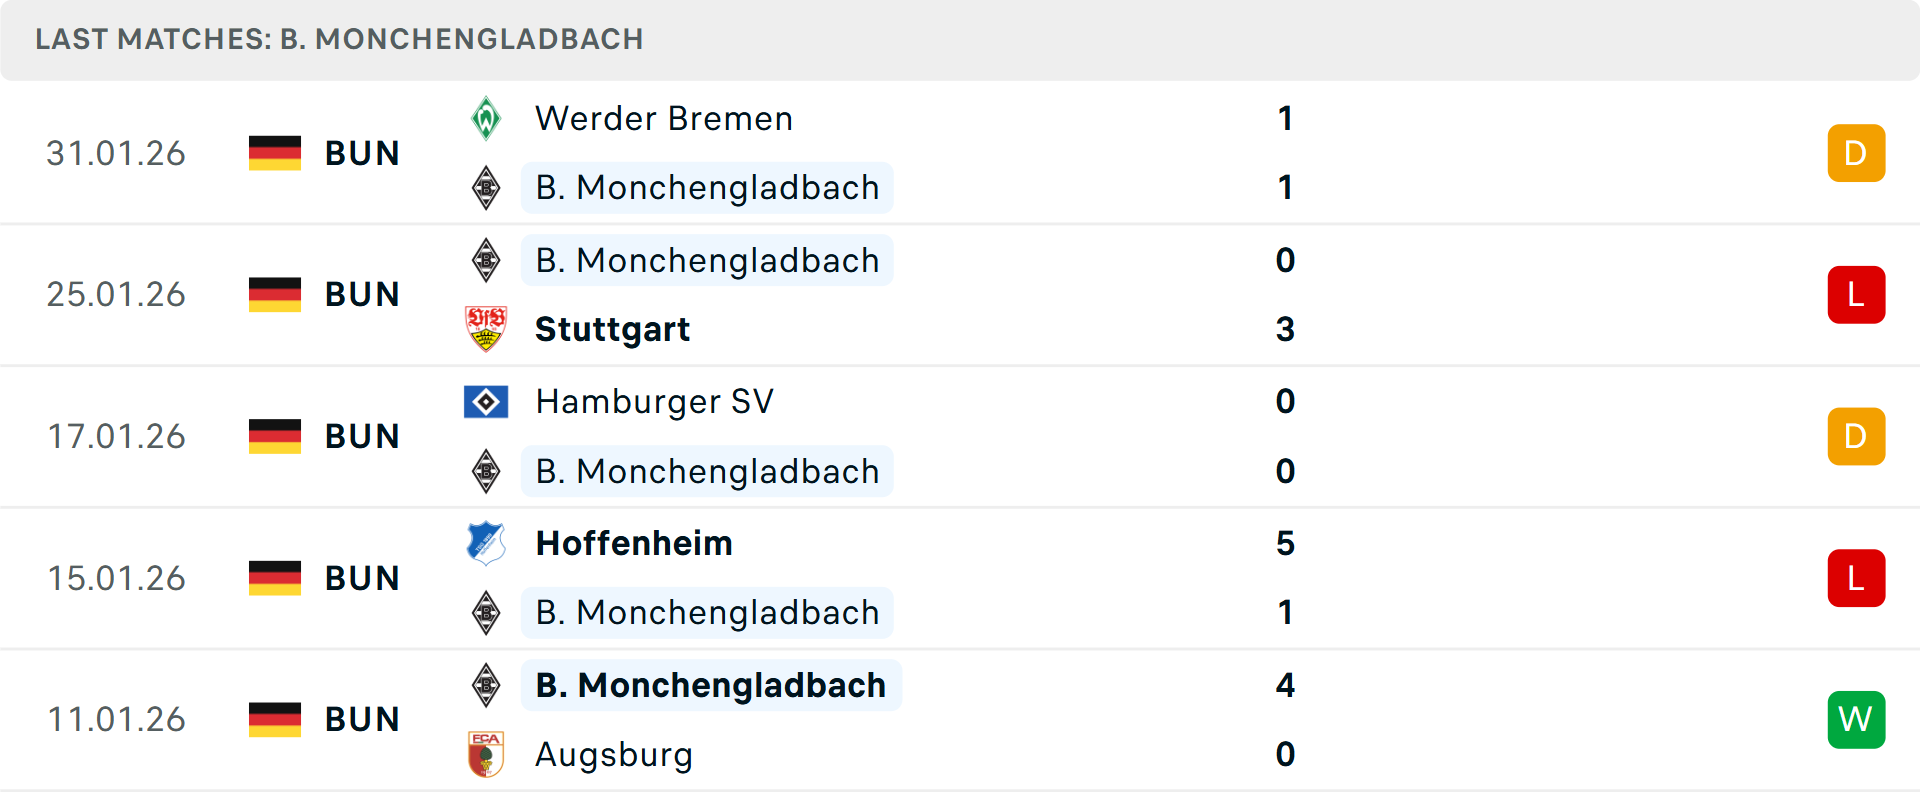Viewport: 1920px width, 792px height.
Task: Expand the LAST MATCHES section header
Action: coord(340,40)
